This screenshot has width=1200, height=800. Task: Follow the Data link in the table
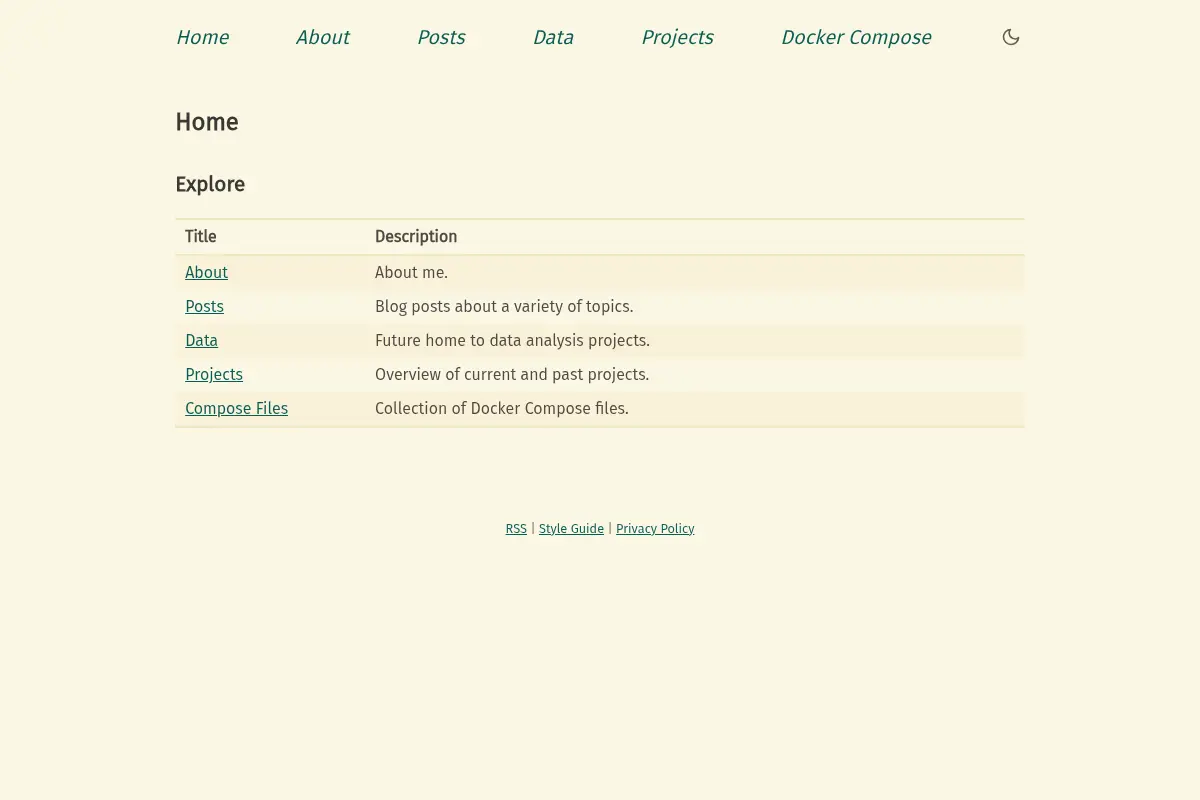pos(201,340)
